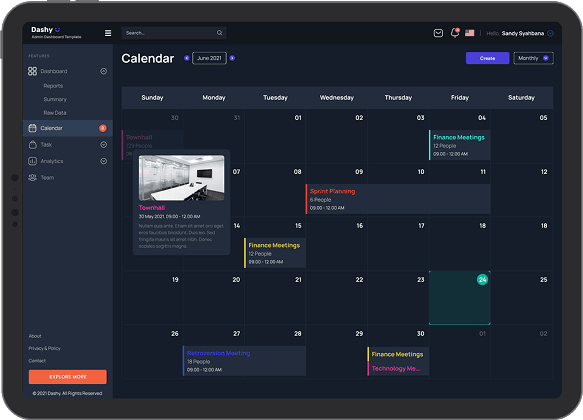Select the Reports menu item

coord(53,86)
